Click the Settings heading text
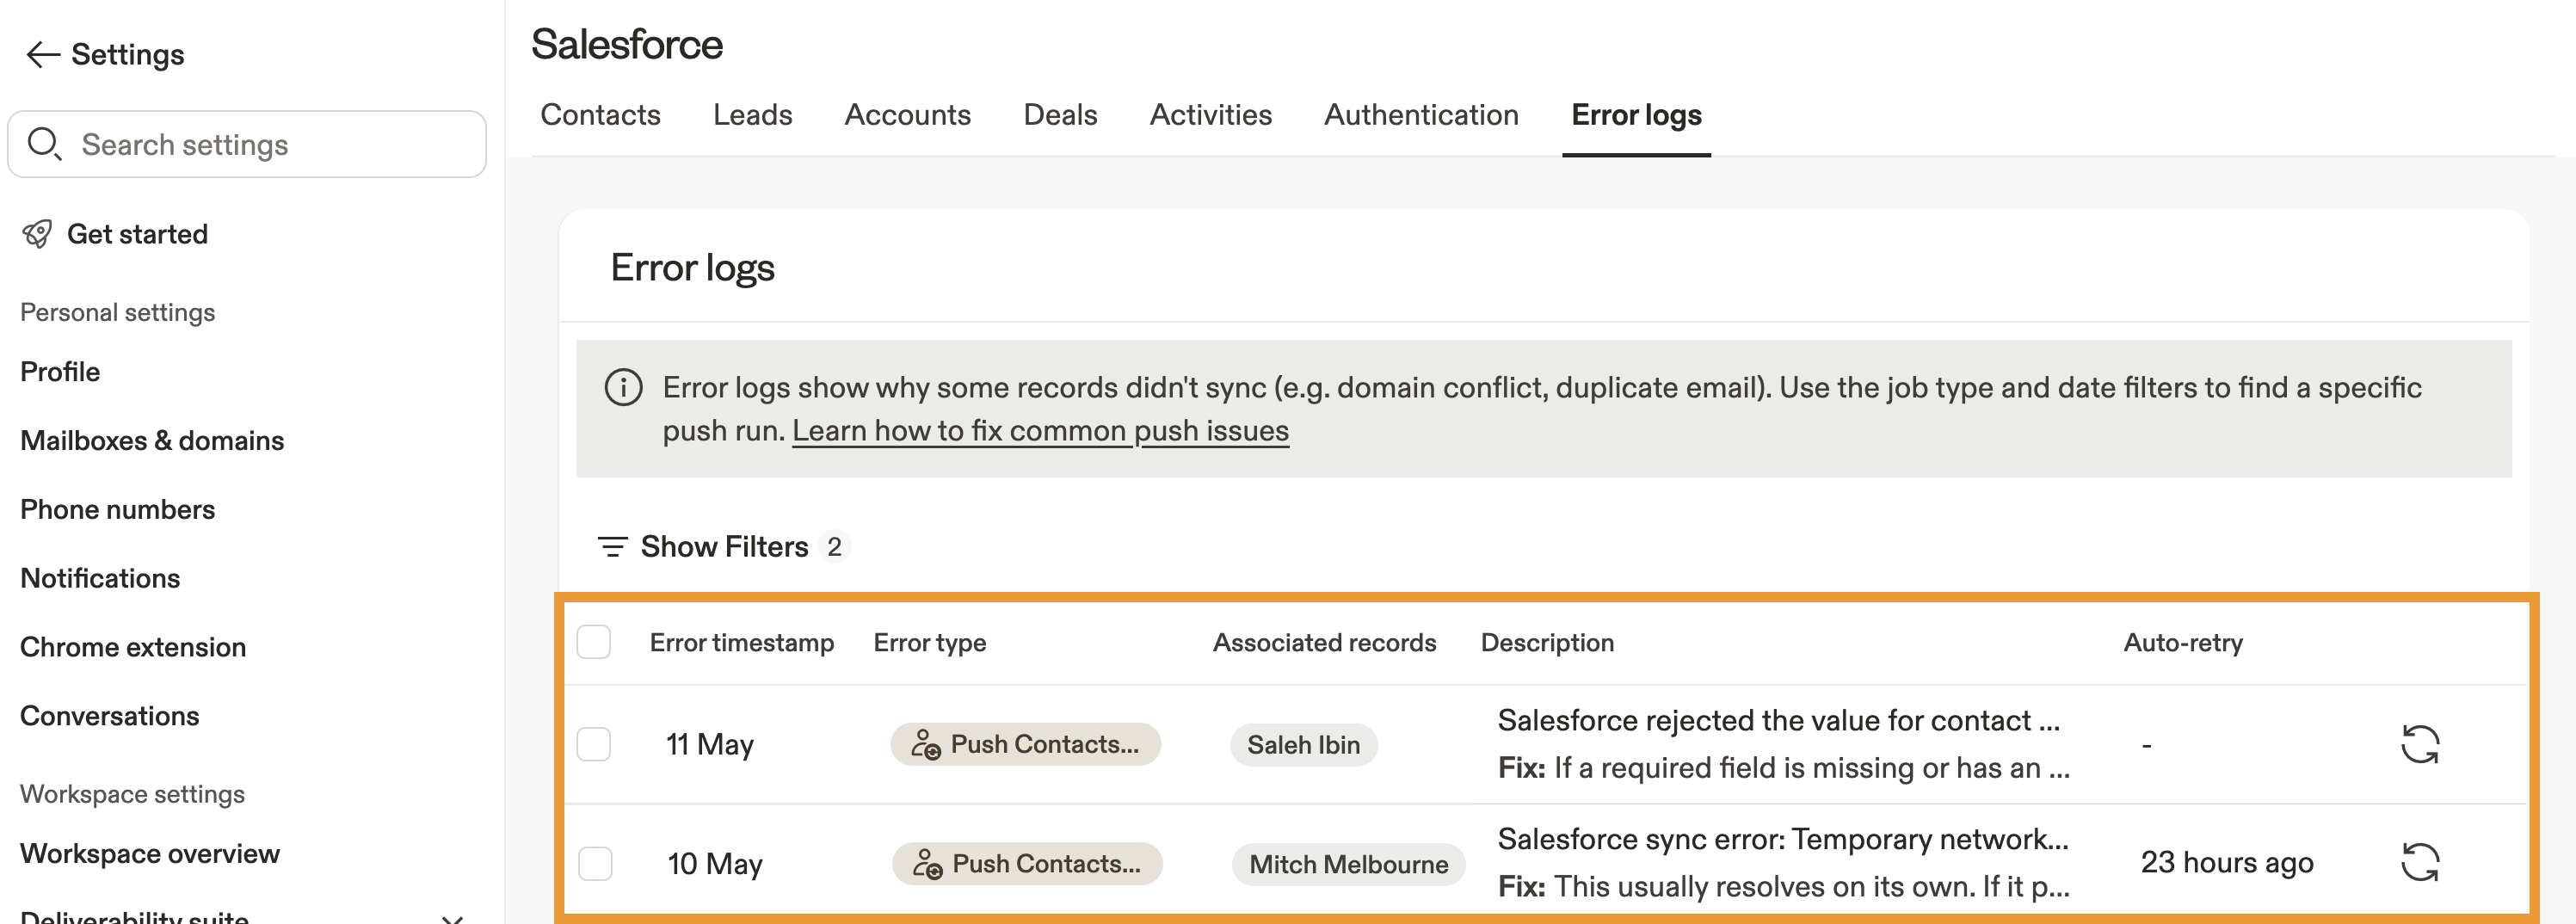2576x924 pixels. click(x=128, y=55)
